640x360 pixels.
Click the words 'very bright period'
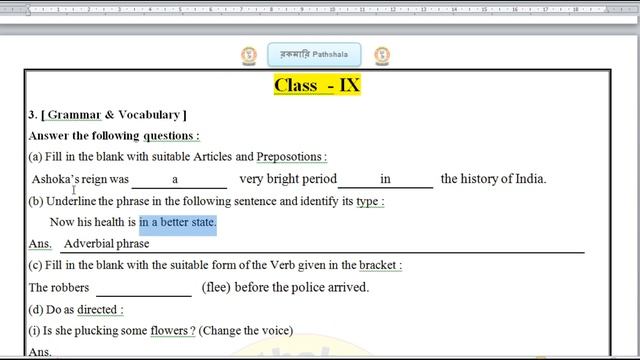(288, 179)
